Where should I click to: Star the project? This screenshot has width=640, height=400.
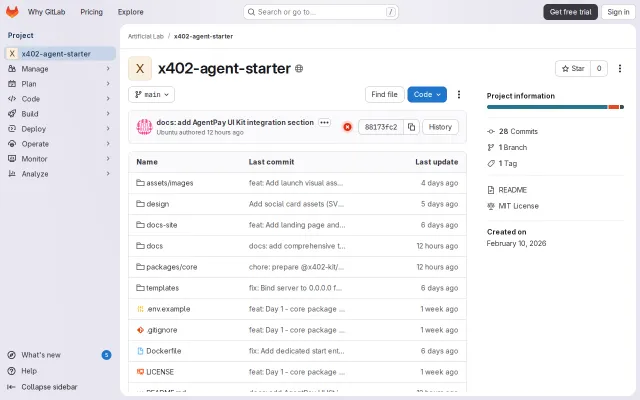(573, 69)
